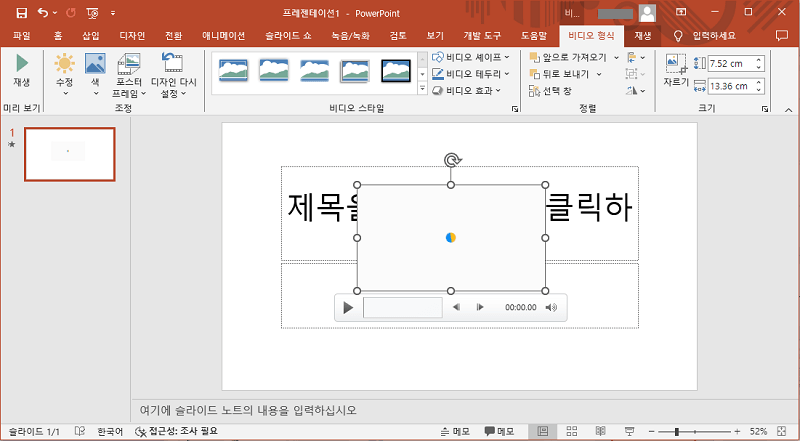
Task: Open Bring Forward dropdown arrow
Action: (x=616, y=58)
